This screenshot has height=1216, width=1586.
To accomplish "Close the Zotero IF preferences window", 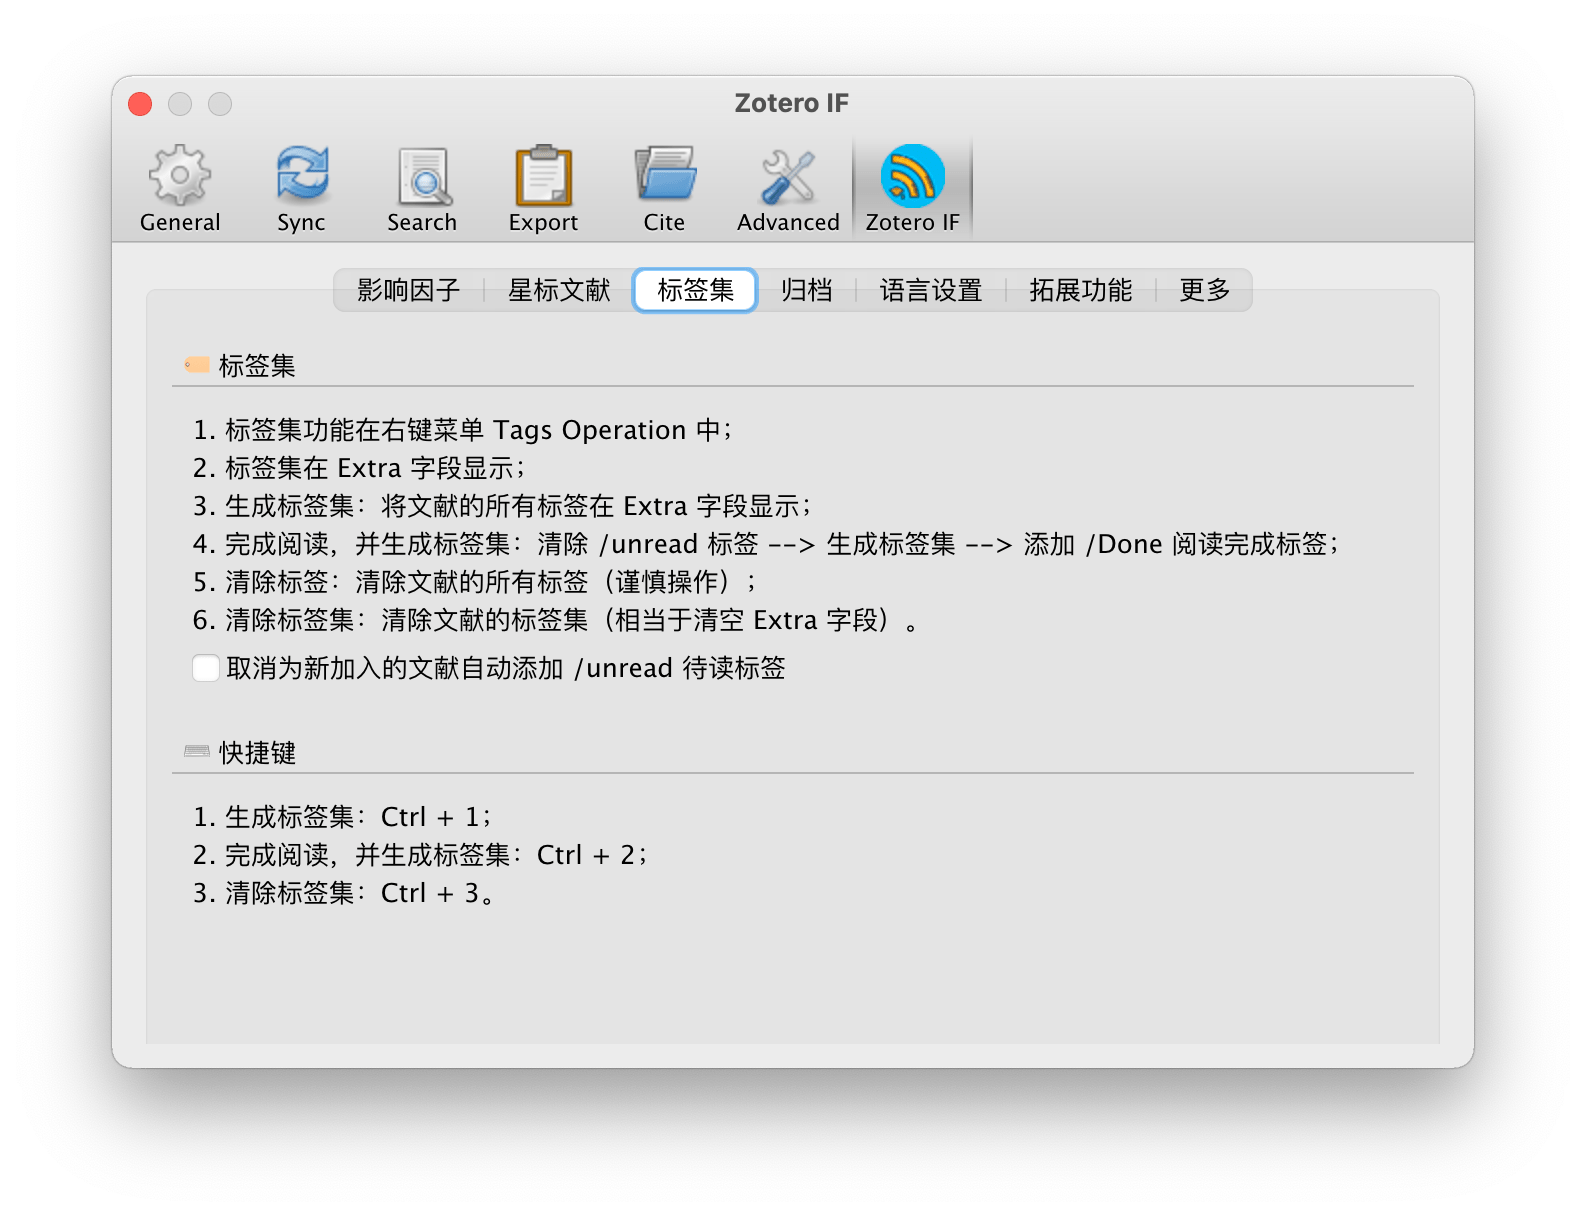I will coord(140,104).
